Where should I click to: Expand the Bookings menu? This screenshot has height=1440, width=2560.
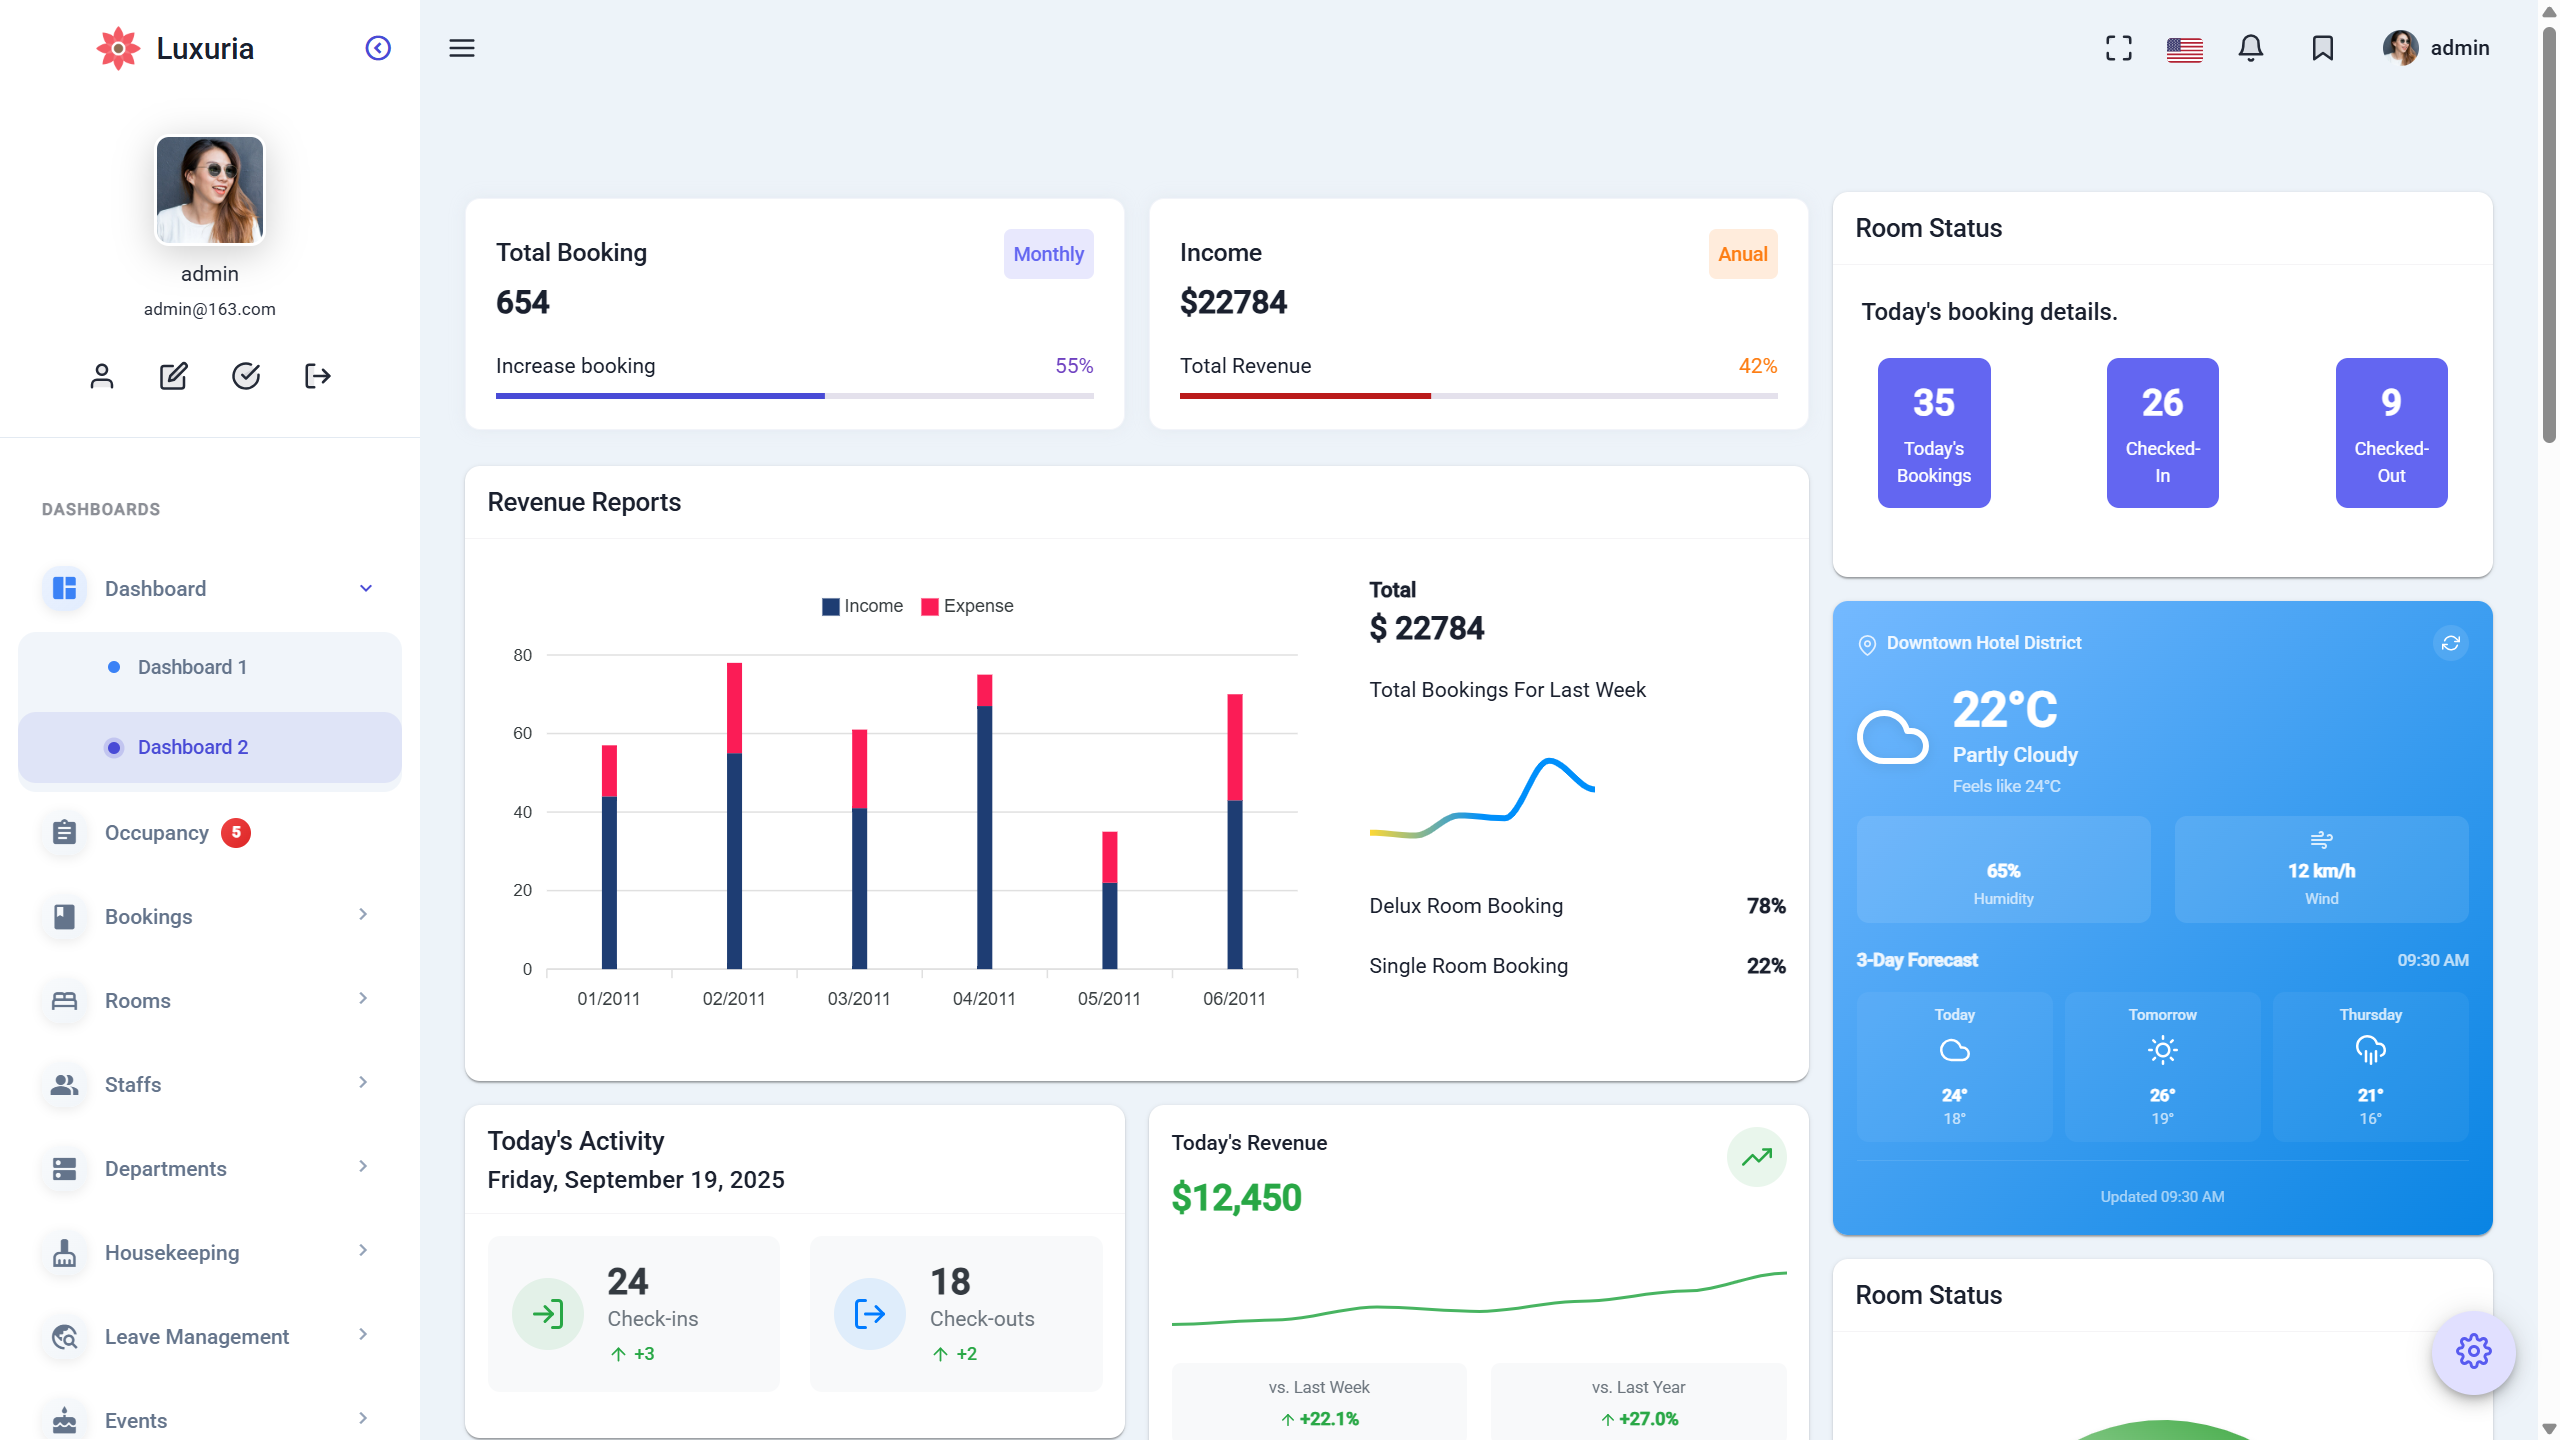[210, 916]
